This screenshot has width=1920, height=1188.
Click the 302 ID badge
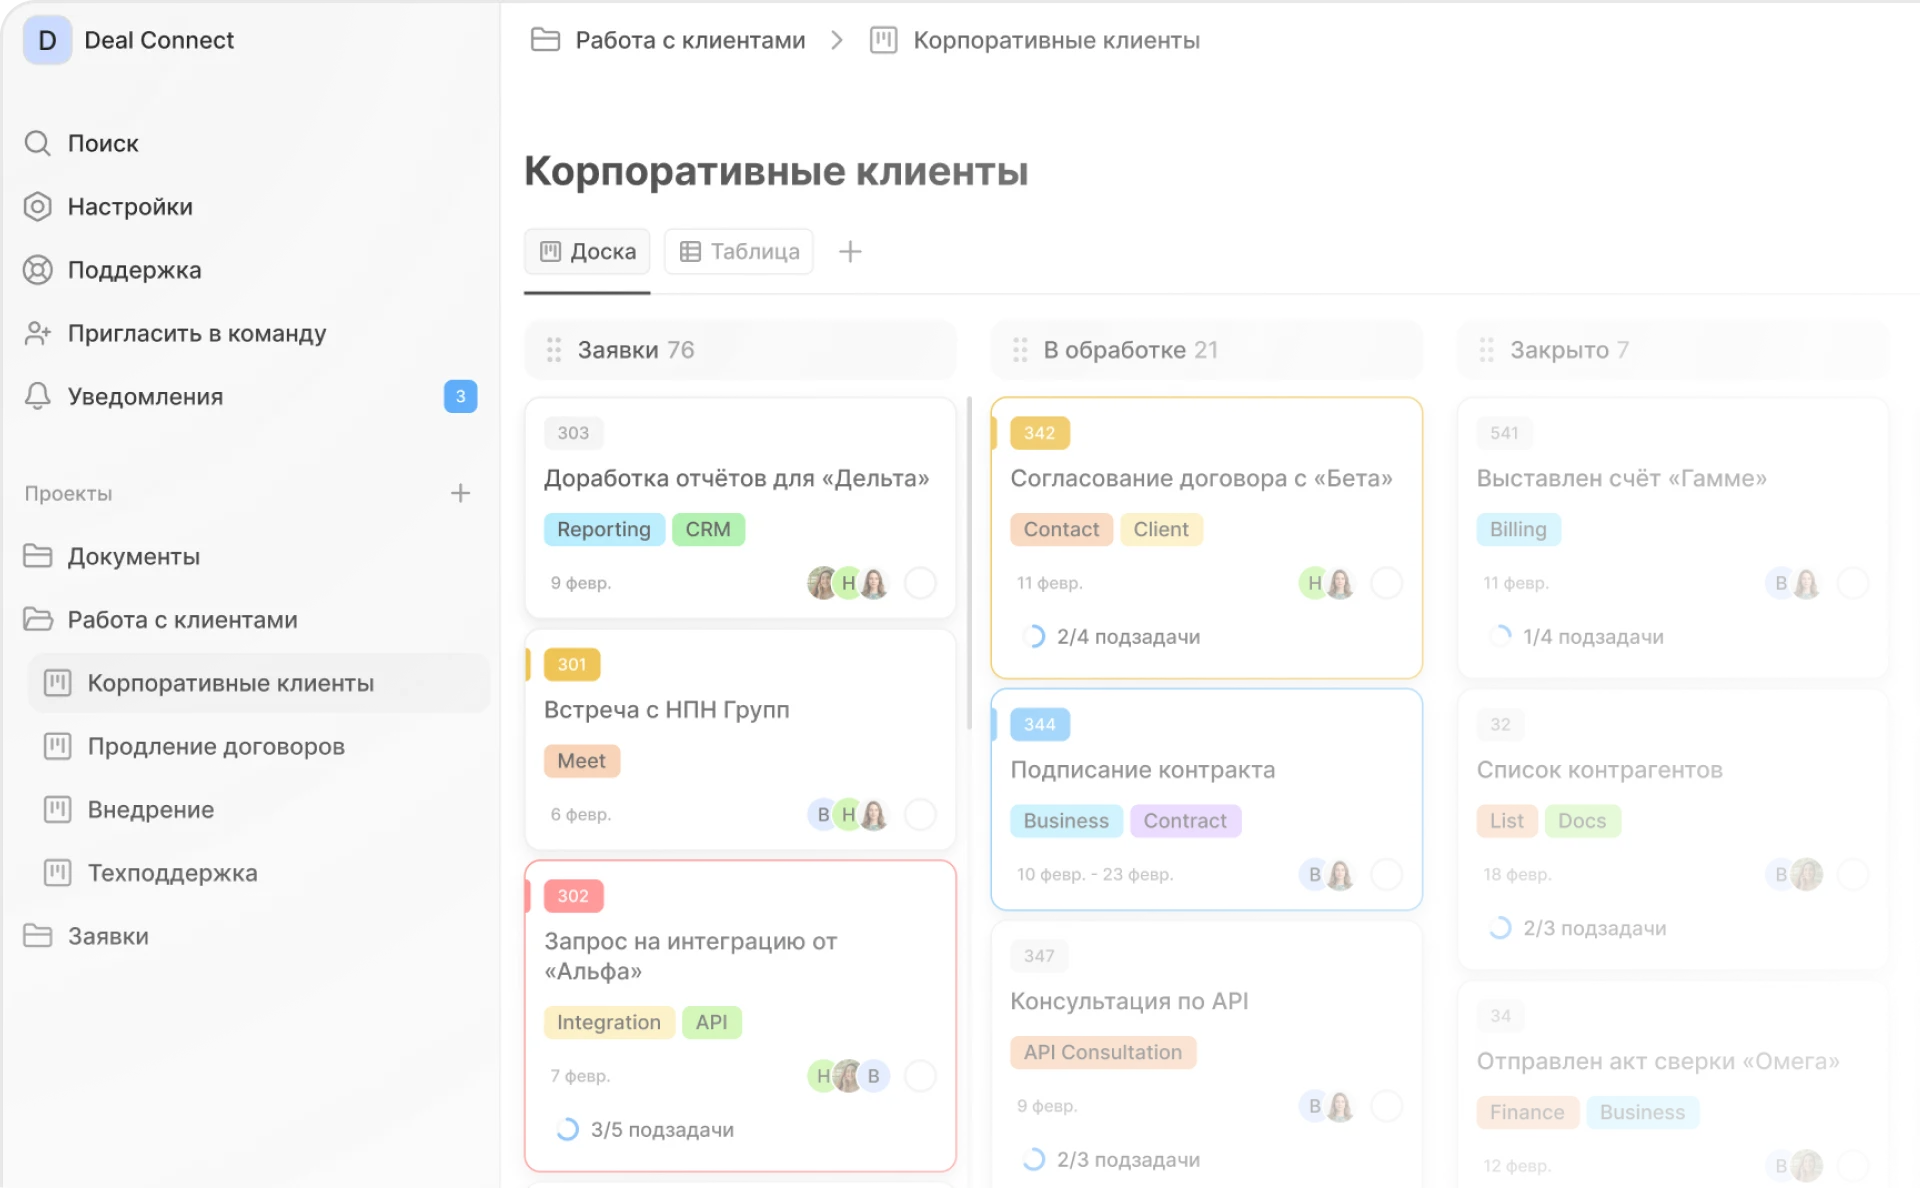click(573, 896)
